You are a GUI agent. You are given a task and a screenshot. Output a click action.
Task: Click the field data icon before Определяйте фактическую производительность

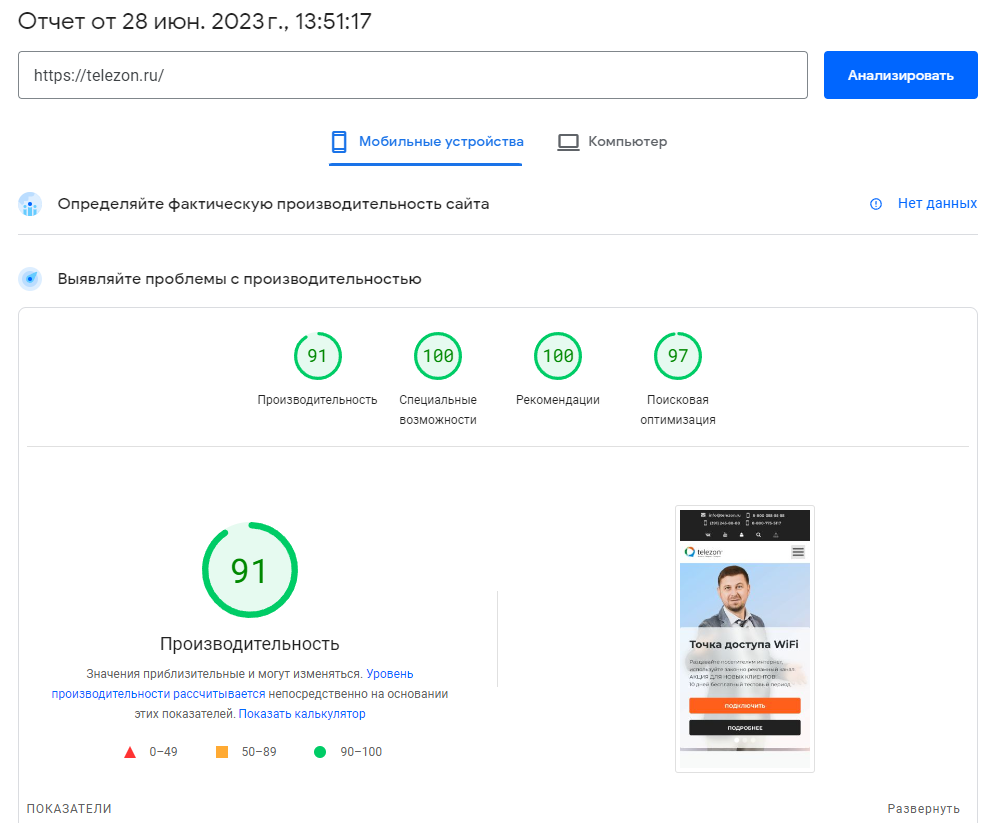click(x=29, y=204)
